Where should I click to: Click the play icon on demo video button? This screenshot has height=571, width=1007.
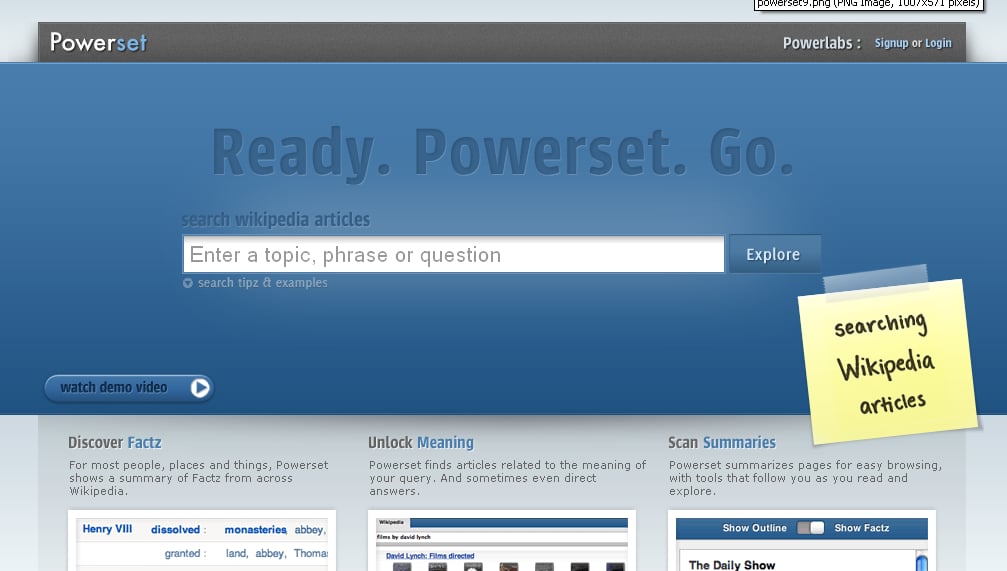[200, 388]
